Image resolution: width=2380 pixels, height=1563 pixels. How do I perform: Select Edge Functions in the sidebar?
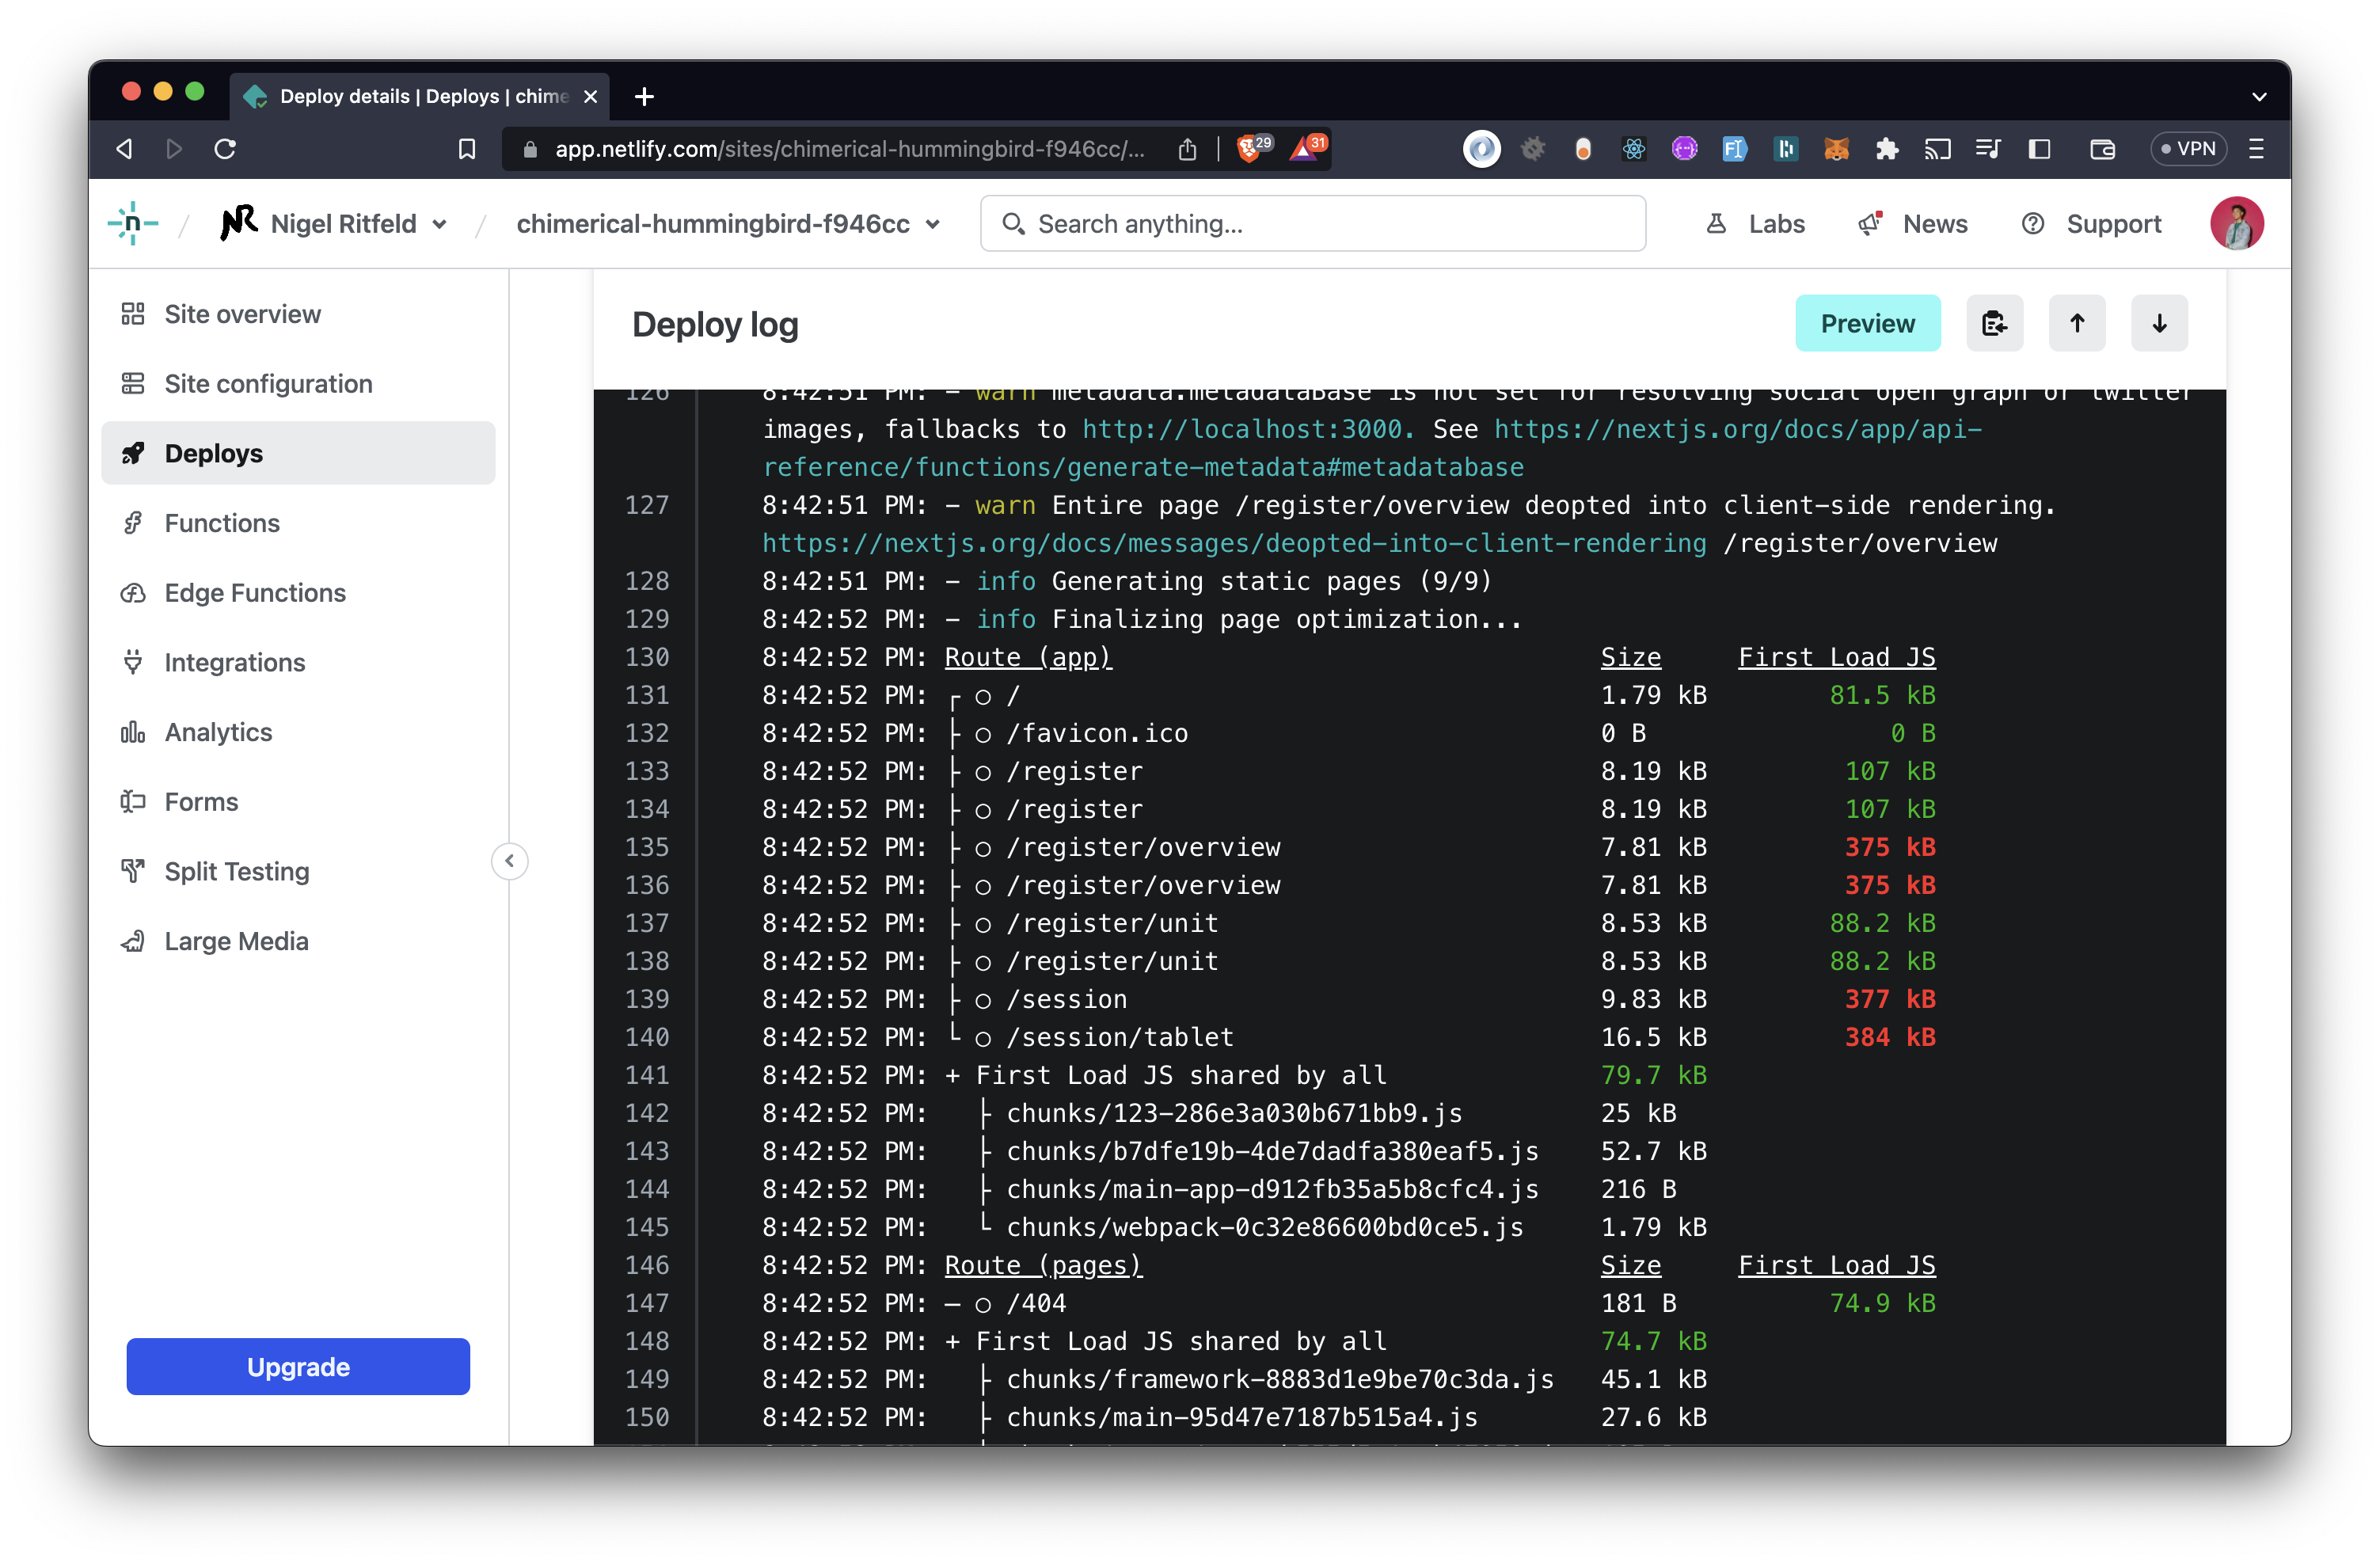[254, 592]
